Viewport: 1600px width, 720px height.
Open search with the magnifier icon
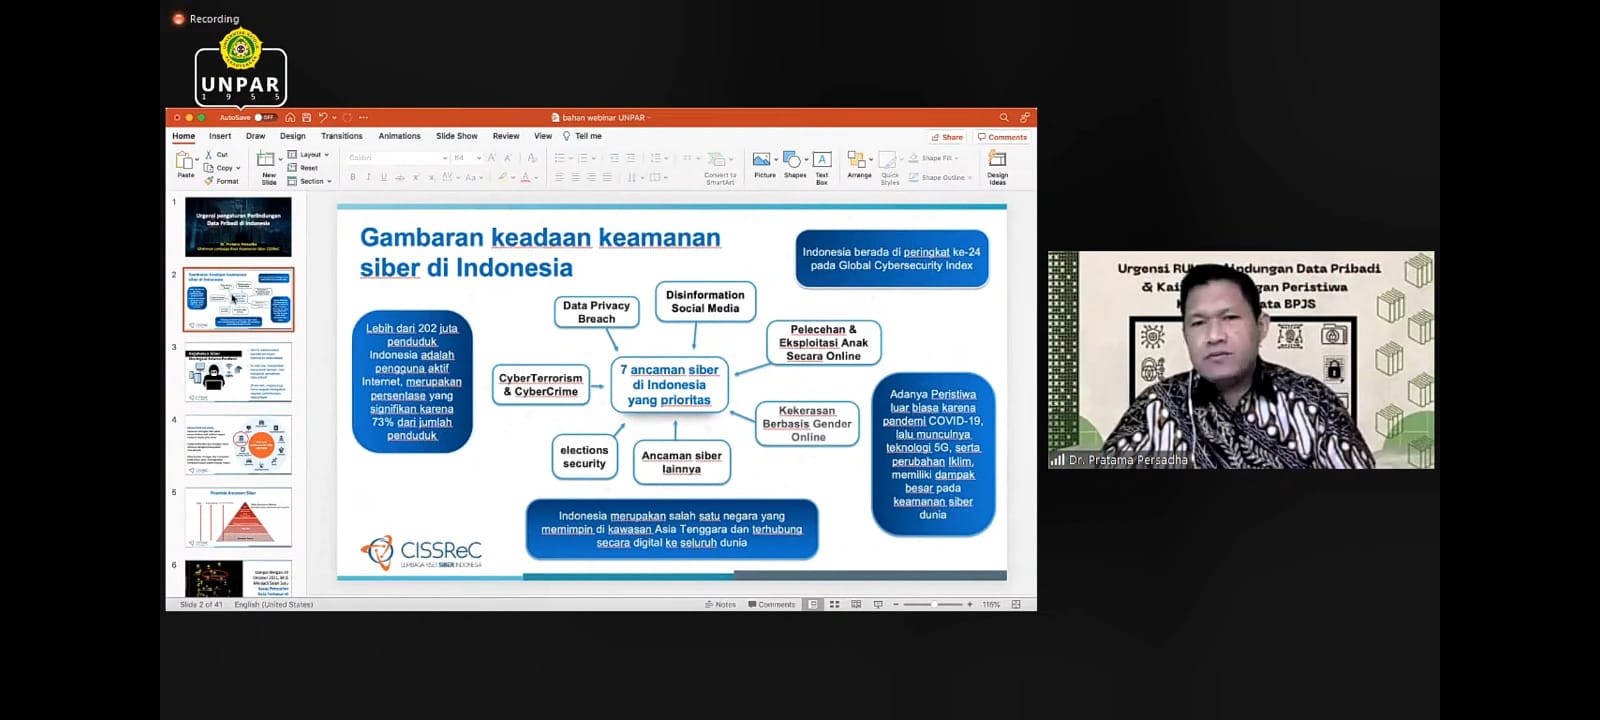(x=1004, y=118)
